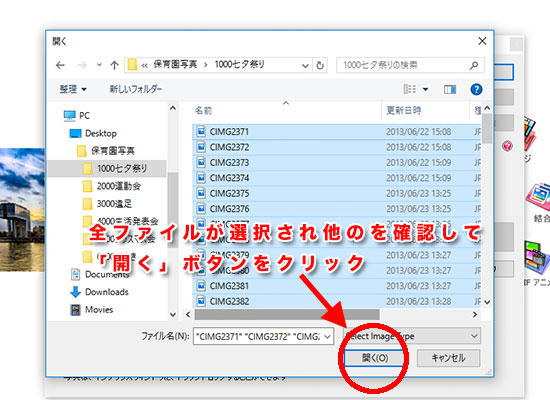This screenshot has width=550, height=400.
Task: Toggle the preview pane icon
Action: tap(450, 90)
